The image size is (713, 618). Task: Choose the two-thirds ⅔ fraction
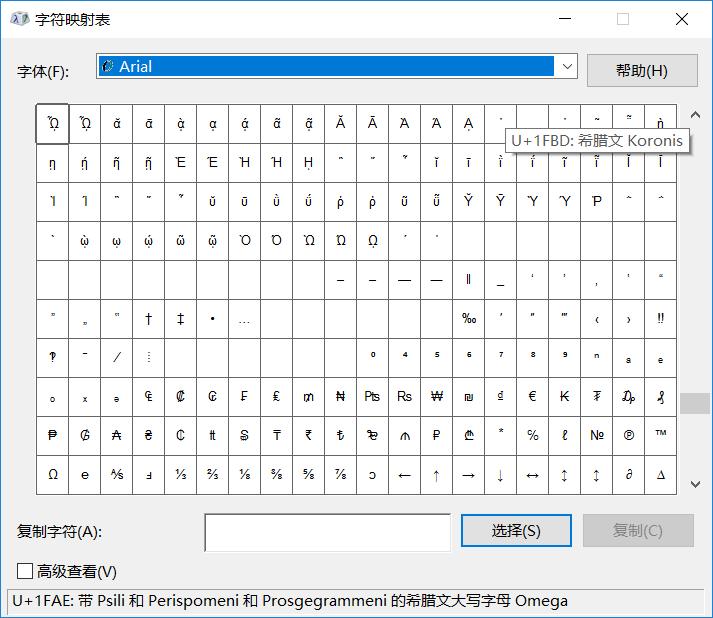[213, 475]
